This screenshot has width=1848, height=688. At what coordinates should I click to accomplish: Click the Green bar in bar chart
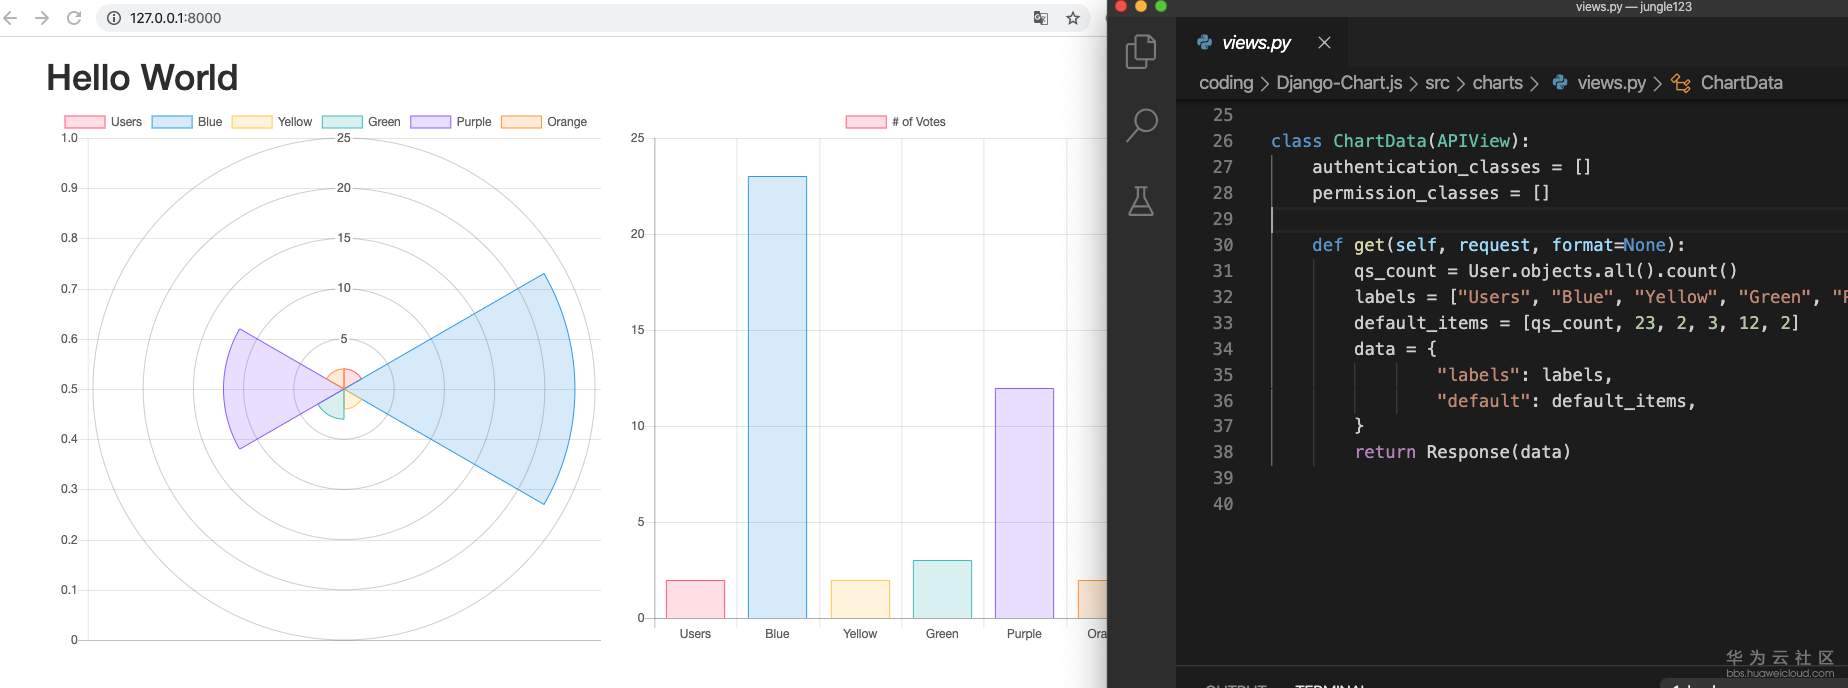tap(942, 589)
